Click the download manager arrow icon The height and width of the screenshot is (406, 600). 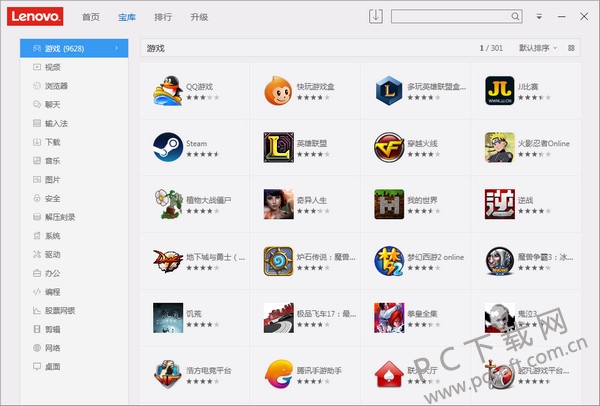(376, 16)
